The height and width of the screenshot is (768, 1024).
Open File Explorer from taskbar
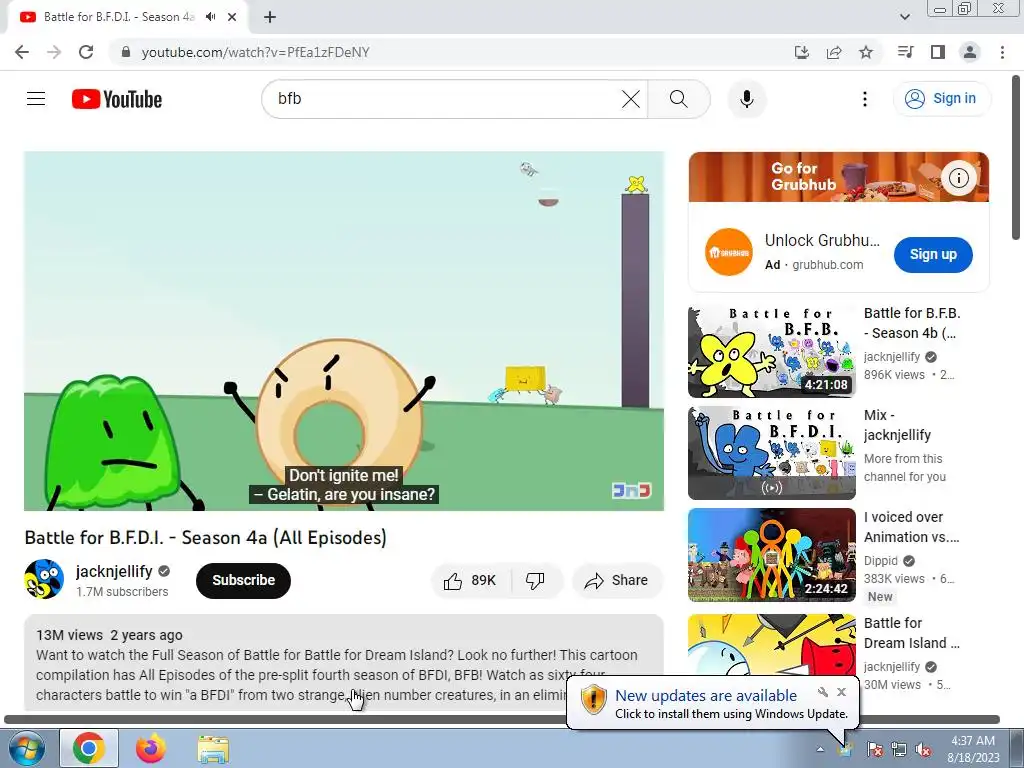pos(213,748)
